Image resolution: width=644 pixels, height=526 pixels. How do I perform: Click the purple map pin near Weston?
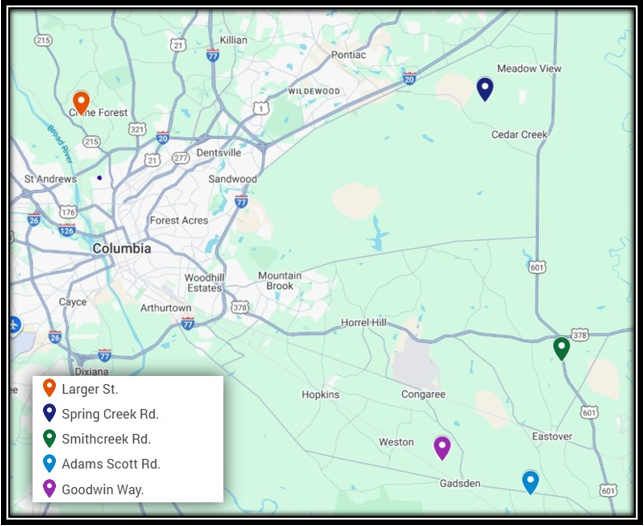tap(441, 447)
